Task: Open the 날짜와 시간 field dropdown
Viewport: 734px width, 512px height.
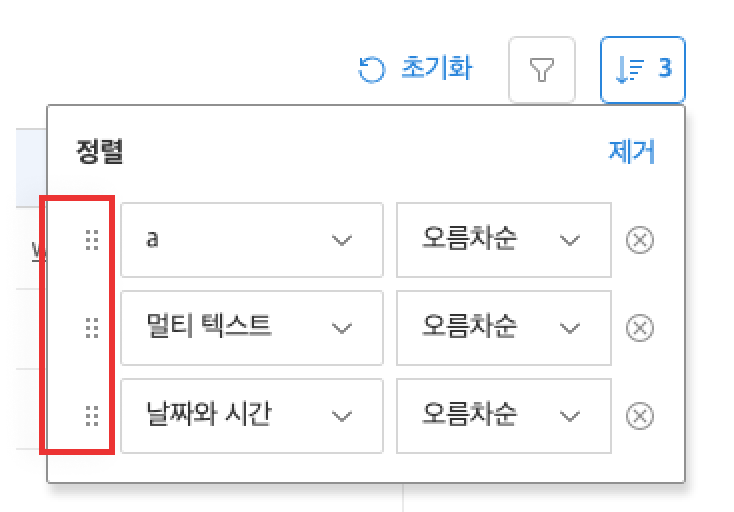Action: pyautogui.click(x=251, y=415)
